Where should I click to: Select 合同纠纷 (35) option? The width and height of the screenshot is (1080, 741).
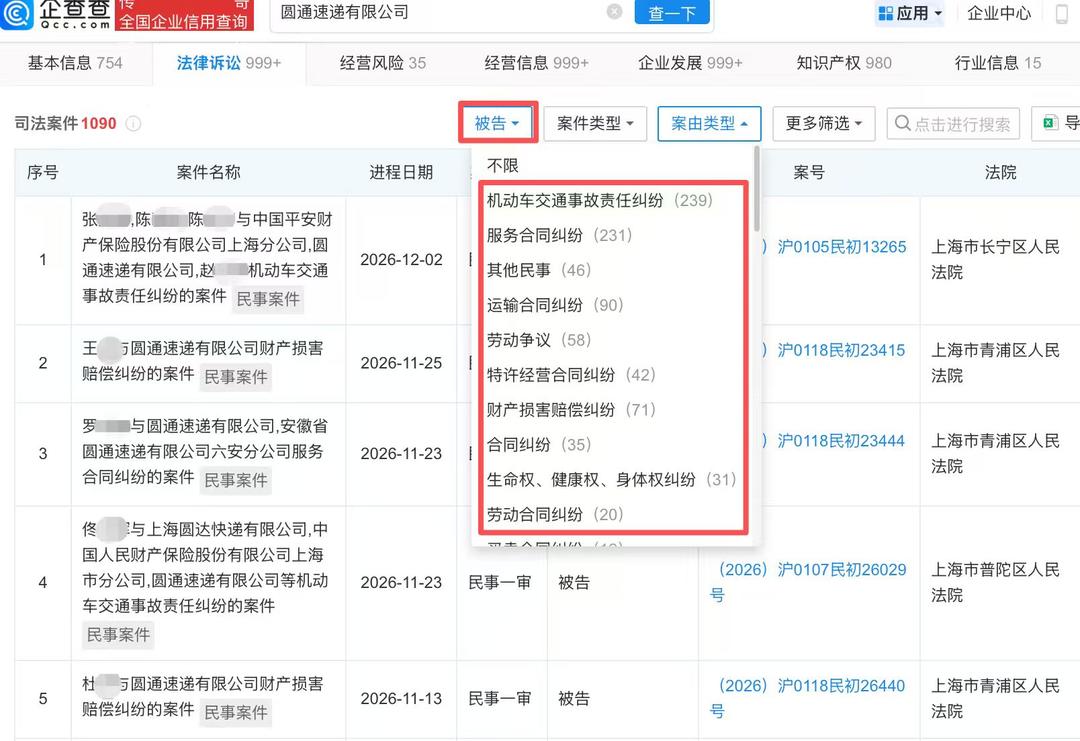(539, 444)
